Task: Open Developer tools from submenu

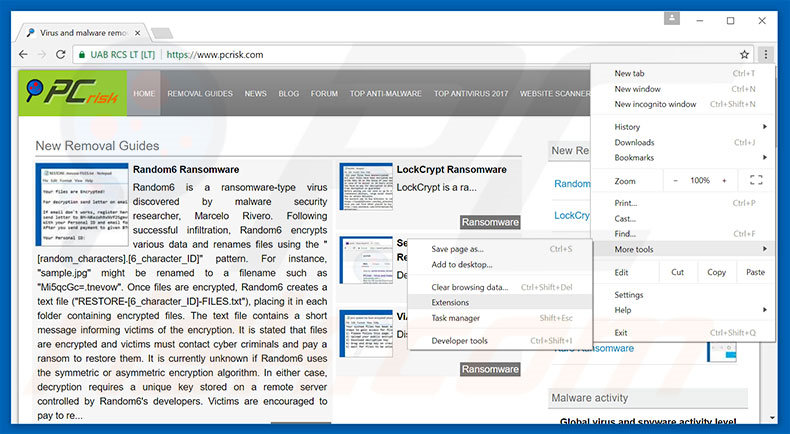Action: point(500,341)
